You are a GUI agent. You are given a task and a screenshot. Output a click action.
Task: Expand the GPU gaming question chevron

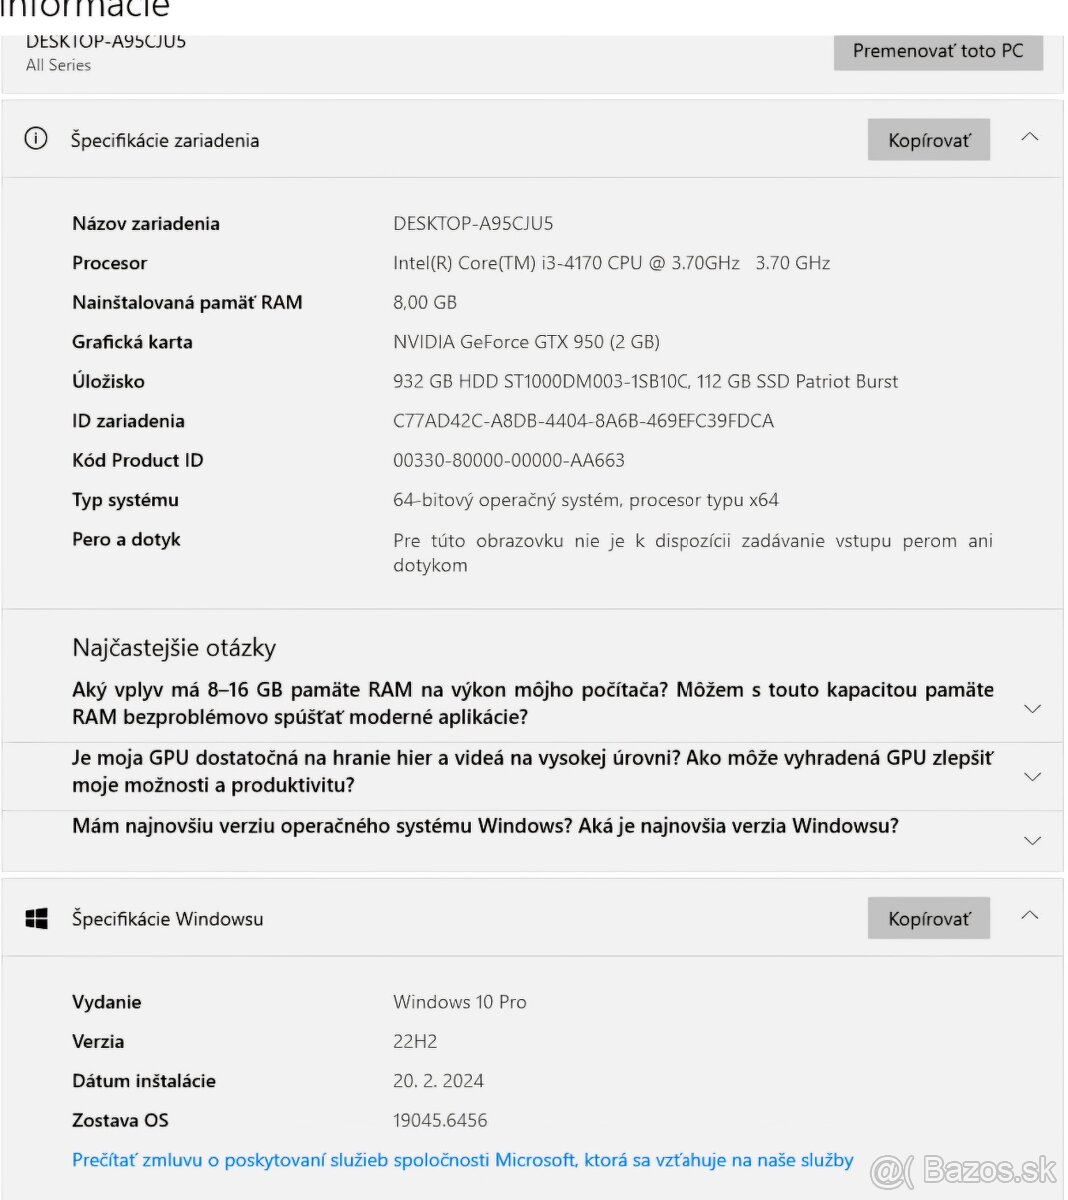click(x=1033, y=776)
